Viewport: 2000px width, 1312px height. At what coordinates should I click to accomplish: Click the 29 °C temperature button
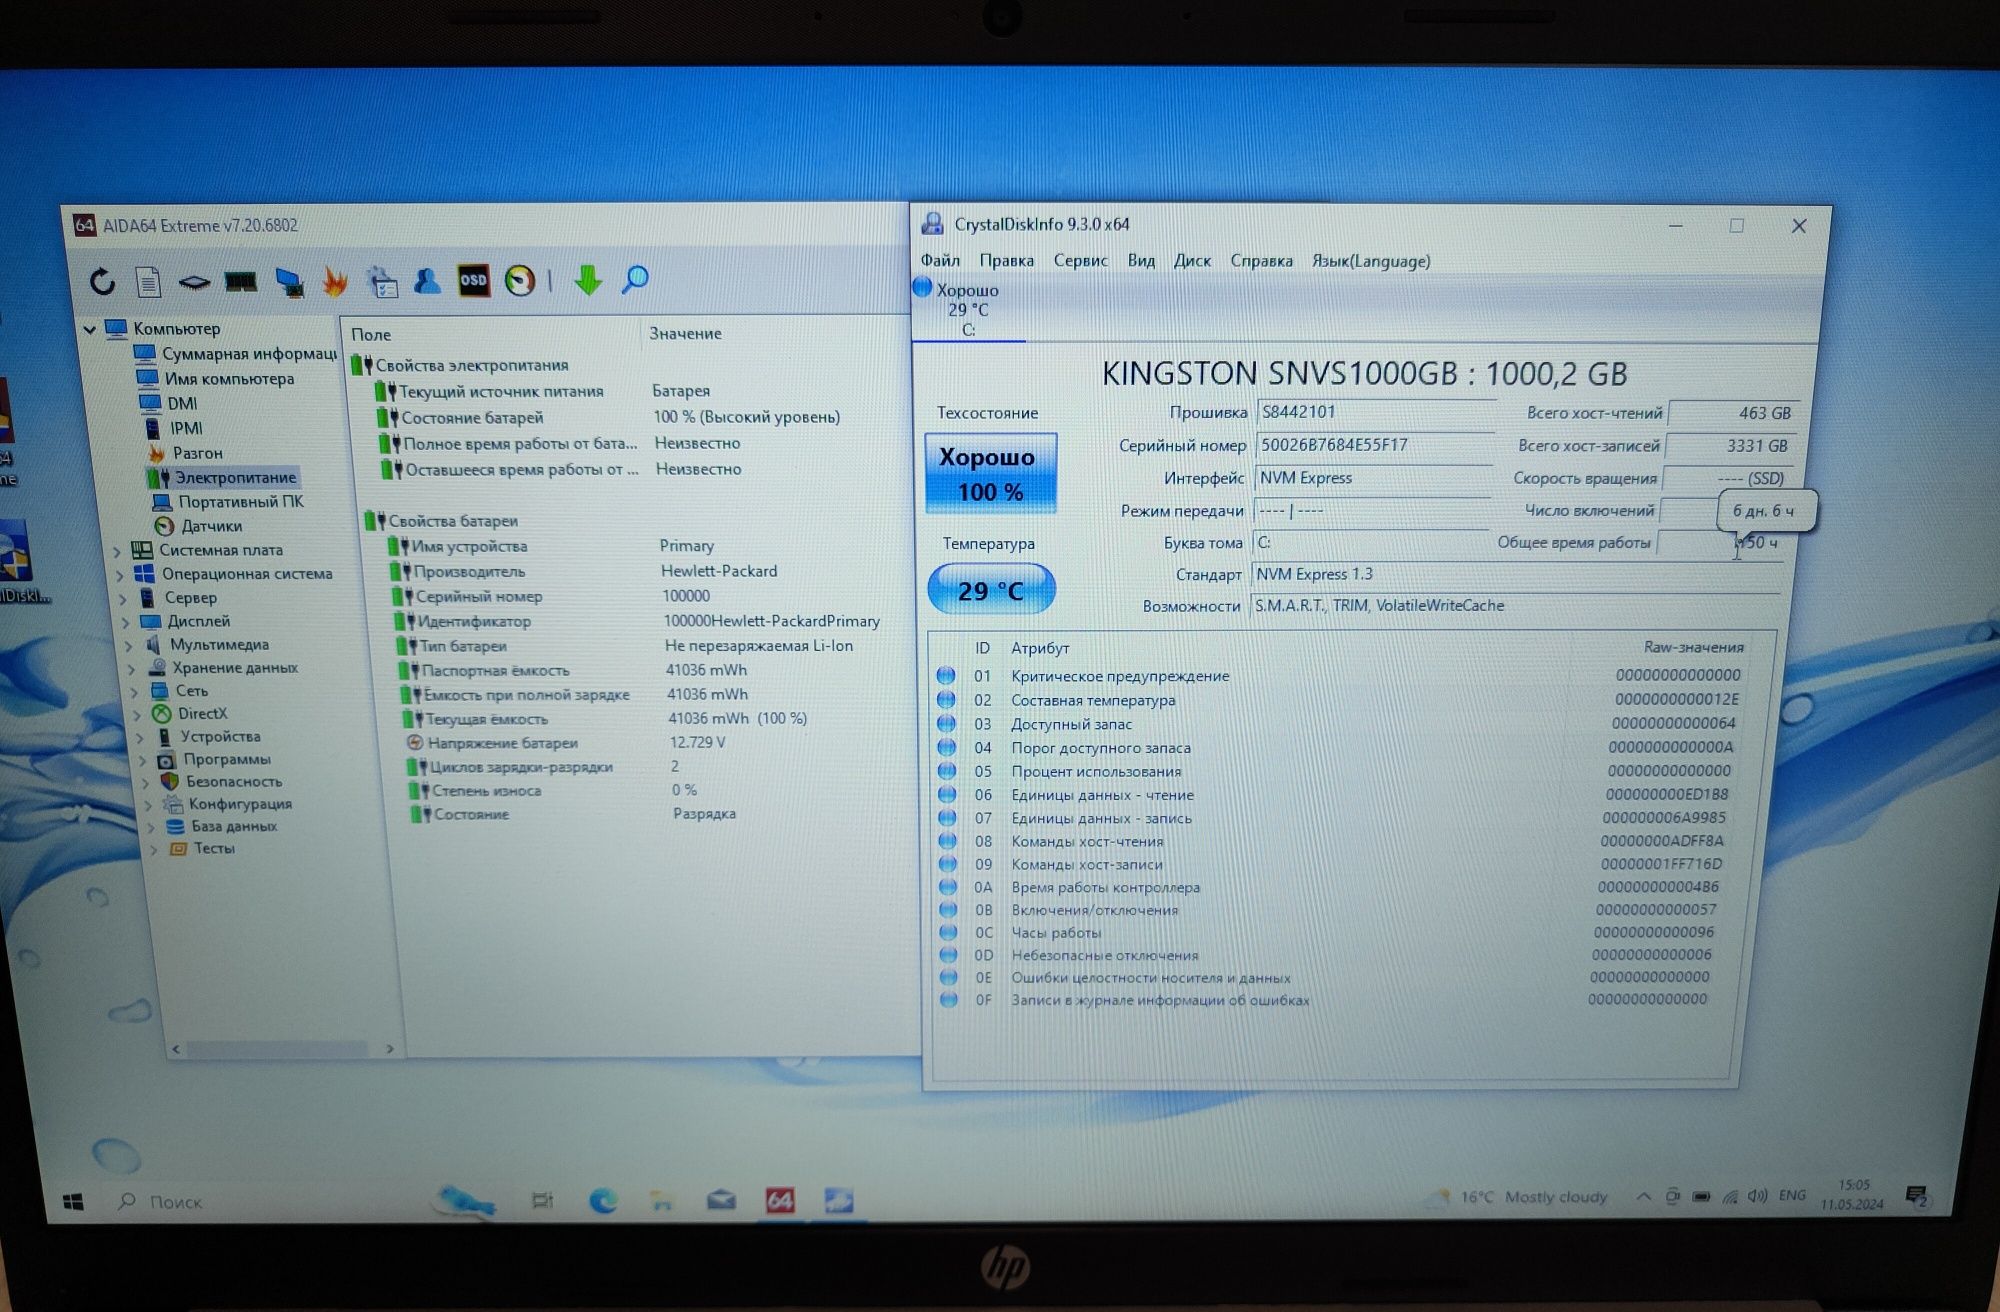(x=990, y=590)
